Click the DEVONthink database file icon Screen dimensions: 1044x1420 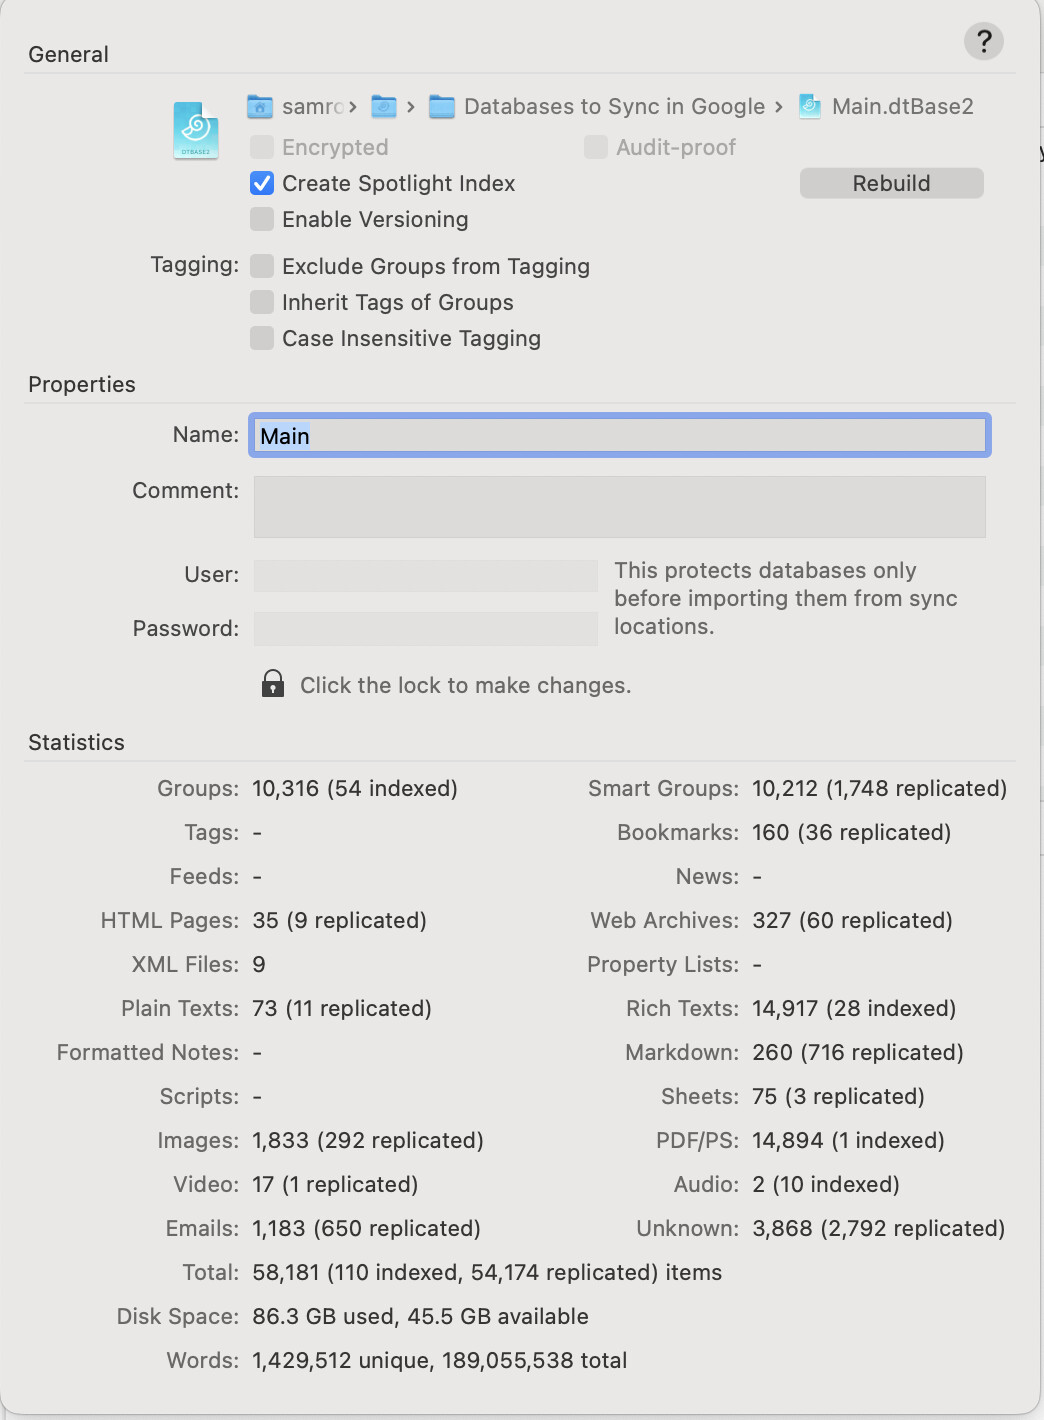196,130
